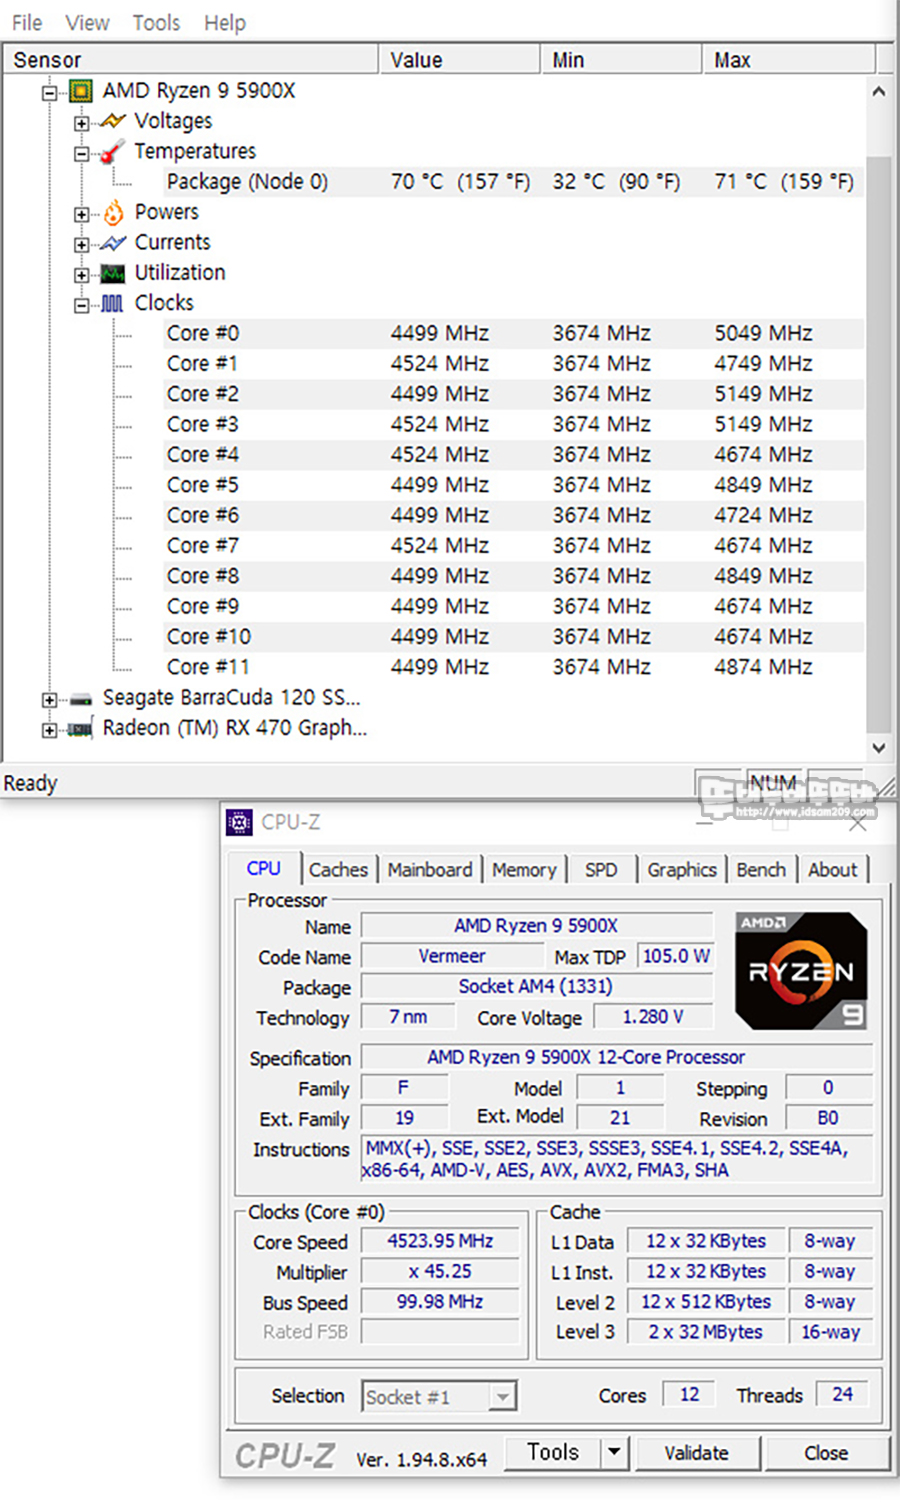Select the Core #7 clock row

point(514,546)
